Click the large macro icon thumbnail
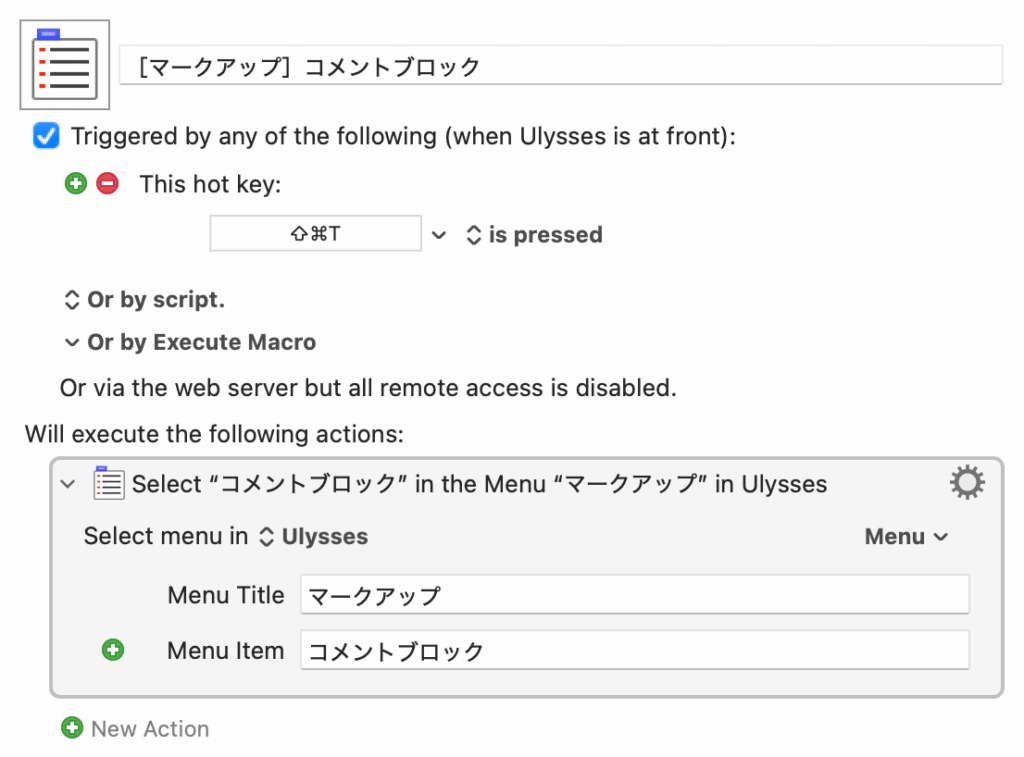The height and width of the screenshot is (757, 1024). coord(65,65)
